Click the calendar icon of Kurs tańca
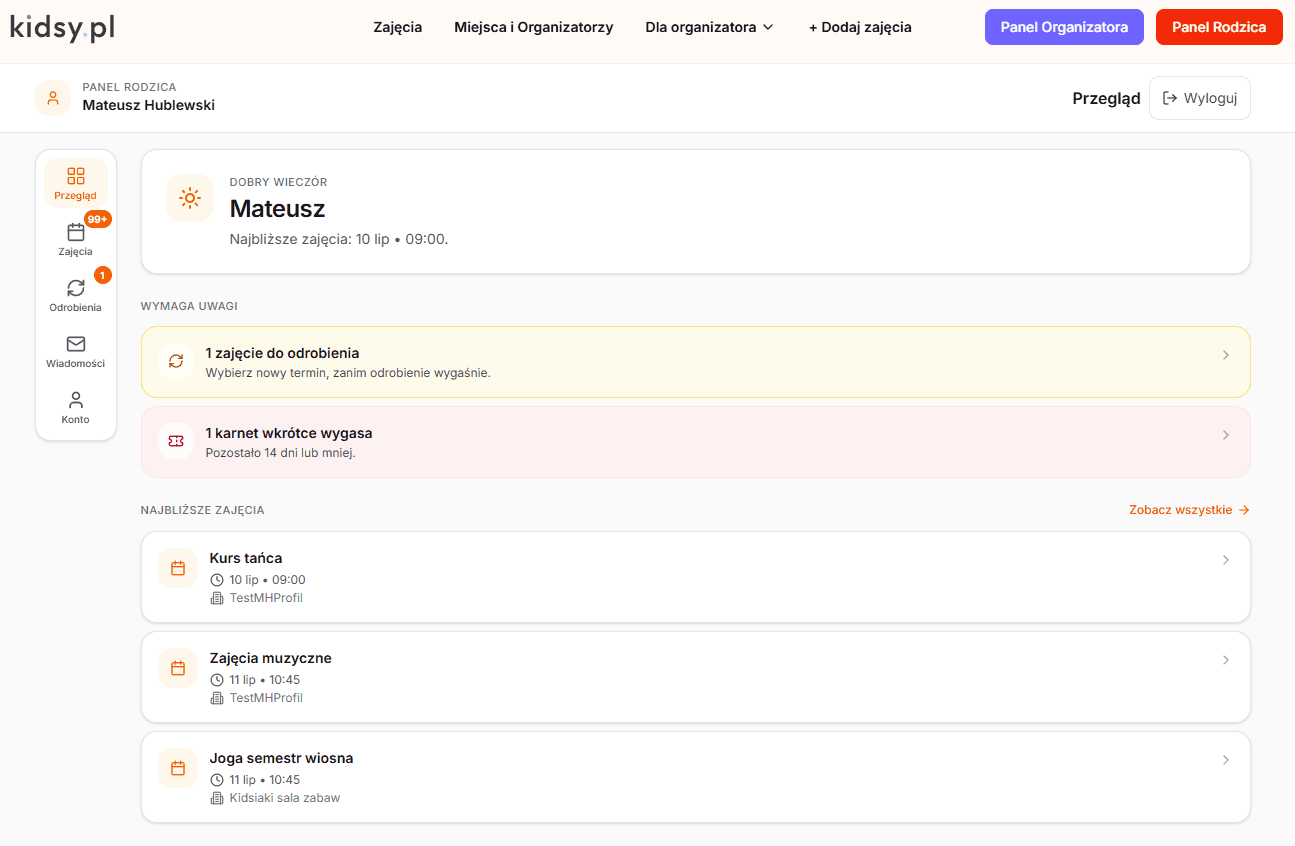The image size is (1295, 846). (178, 568)
